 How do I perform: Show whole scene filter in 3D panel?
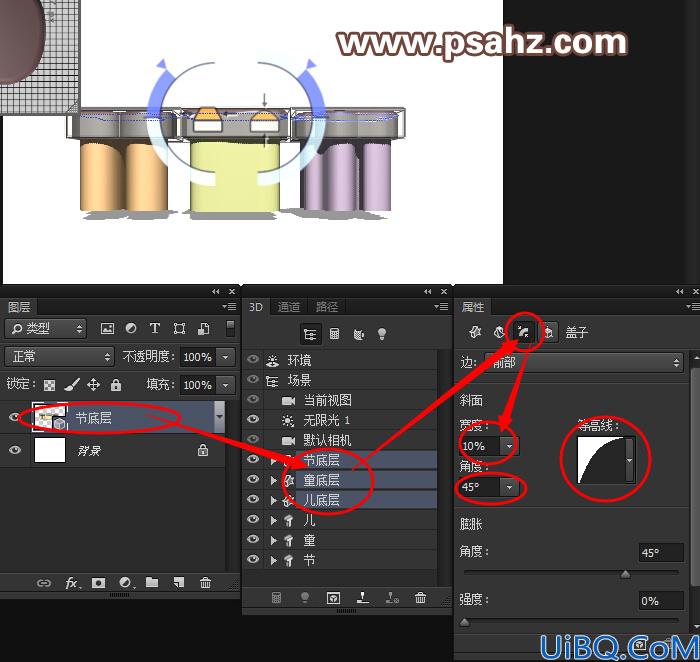310,334
